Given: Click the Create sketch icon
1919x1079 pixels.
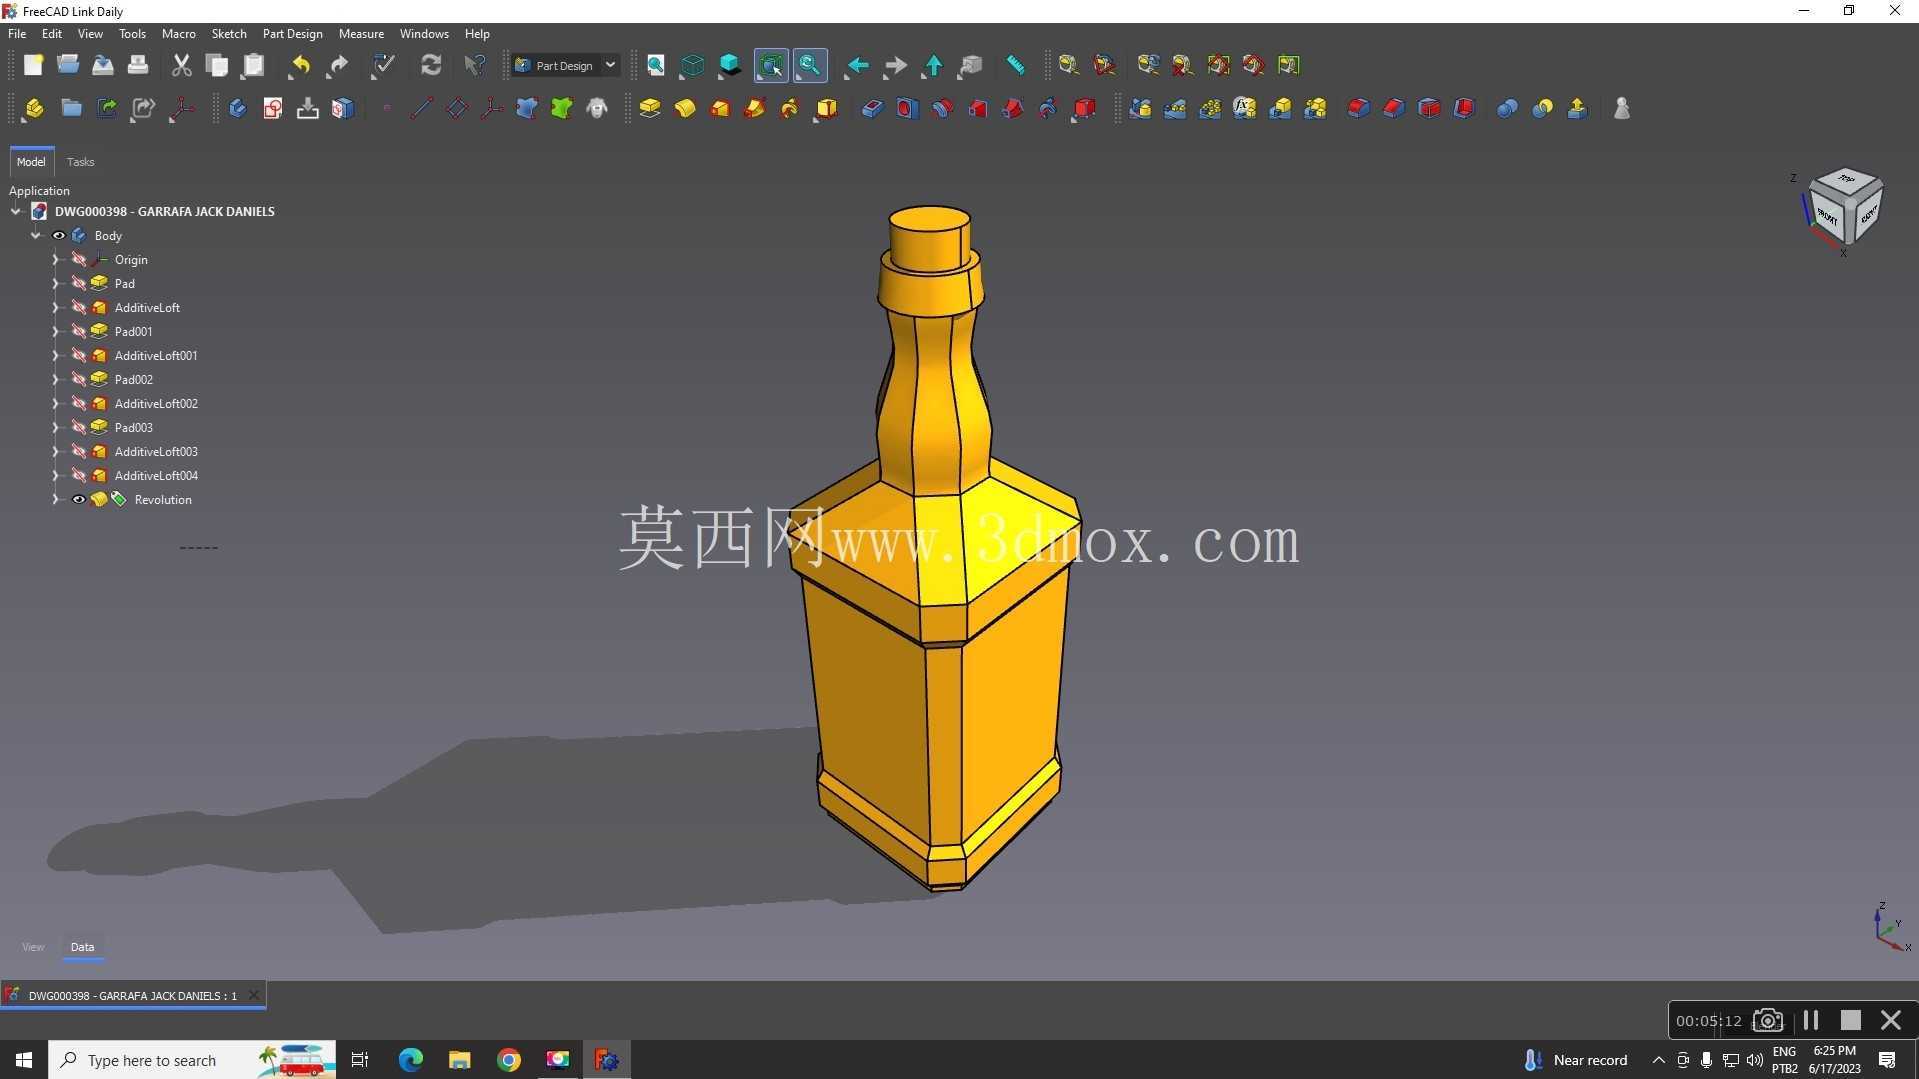Looking at the screenshot, I should pyautogui.click(x=272, y=109).
